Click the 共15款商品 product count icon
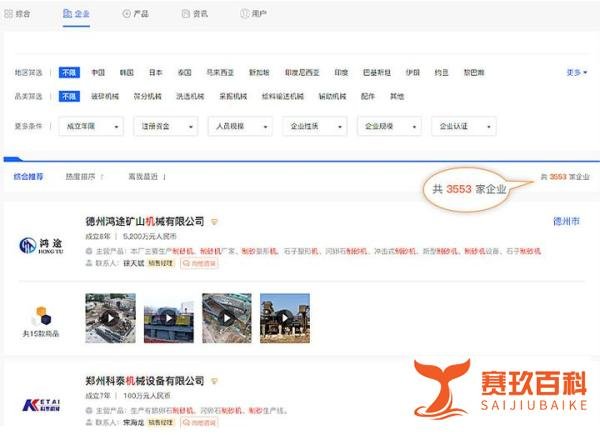600x435 pixels. [41, 316]
